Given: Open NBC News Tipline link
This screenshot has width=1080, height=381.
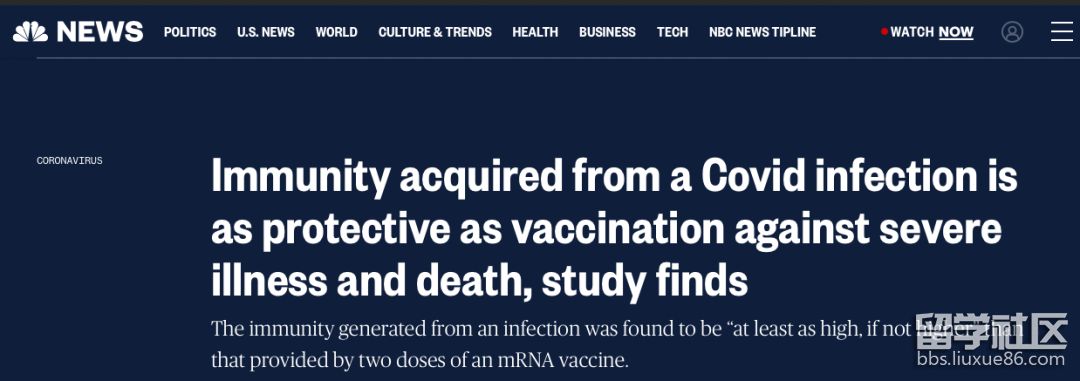Looking at the screenshot, I should [762, 32].
